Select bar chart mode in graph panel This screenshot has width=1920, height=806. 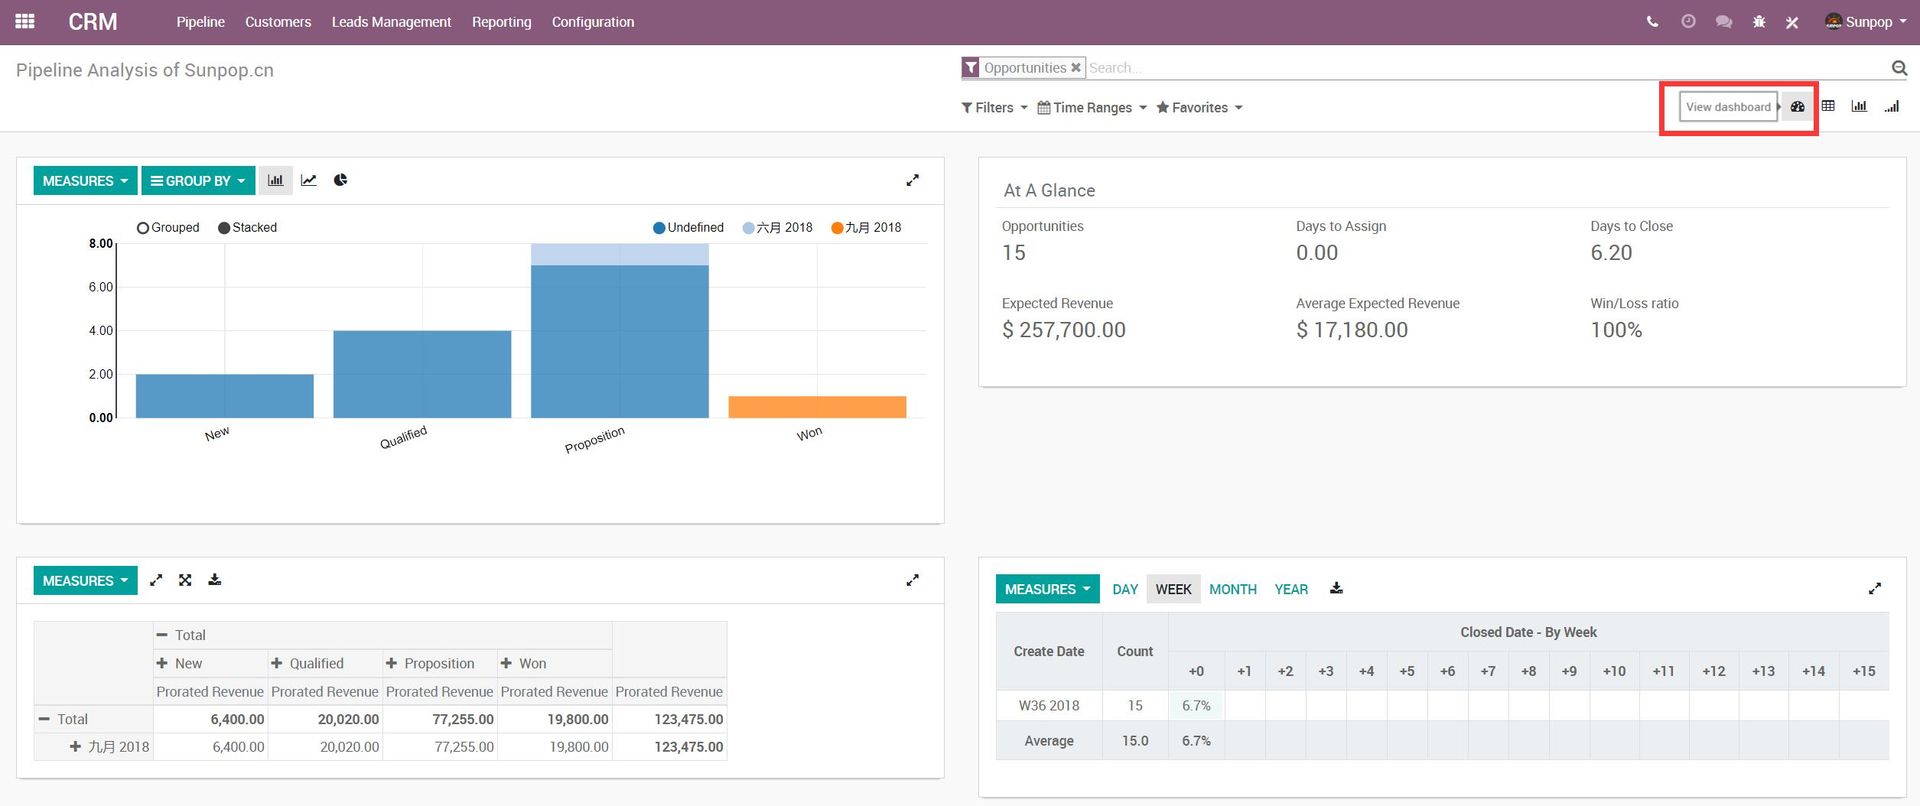[x=275, y=180]
